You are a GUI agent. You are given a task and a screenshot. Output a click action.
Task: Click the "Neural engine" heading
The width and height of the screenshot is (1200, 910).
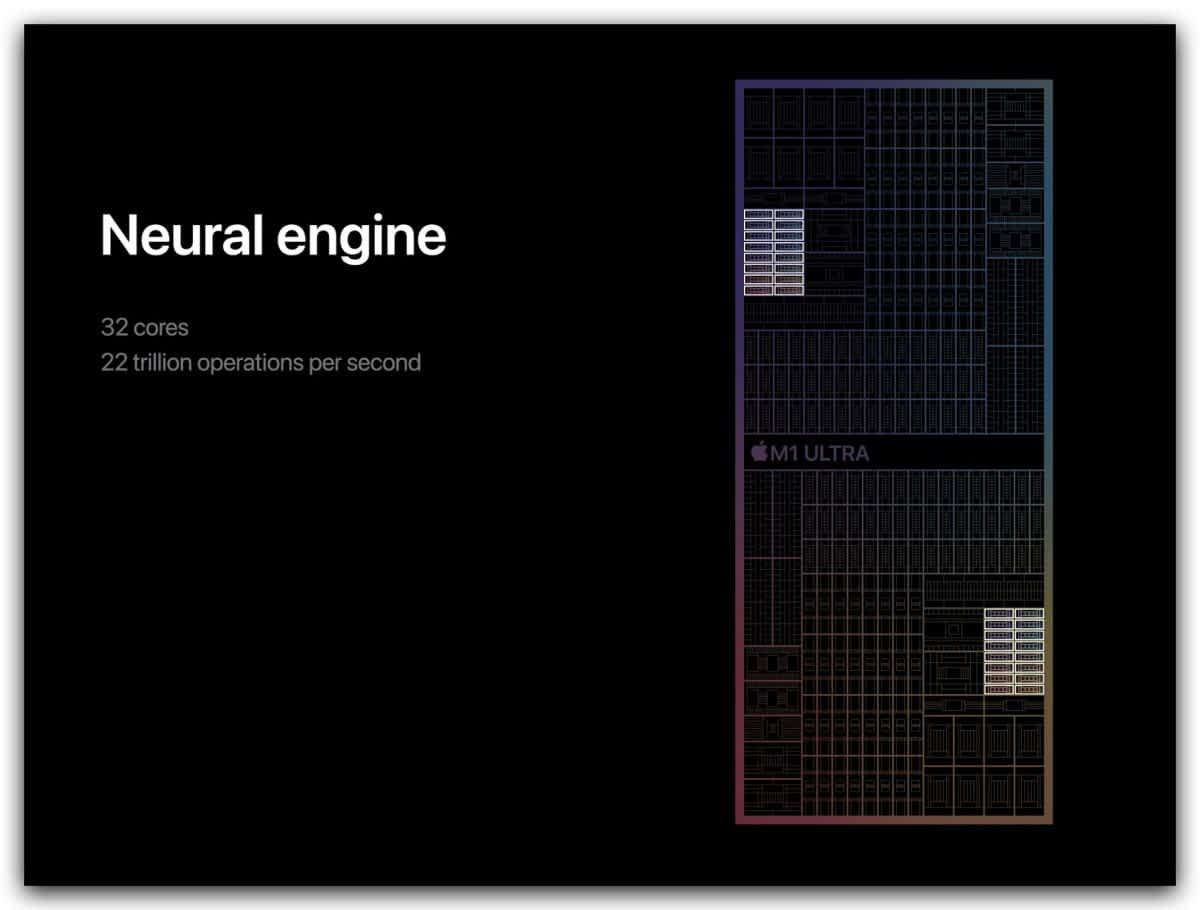pyautogui.click(x=273, y=236)
